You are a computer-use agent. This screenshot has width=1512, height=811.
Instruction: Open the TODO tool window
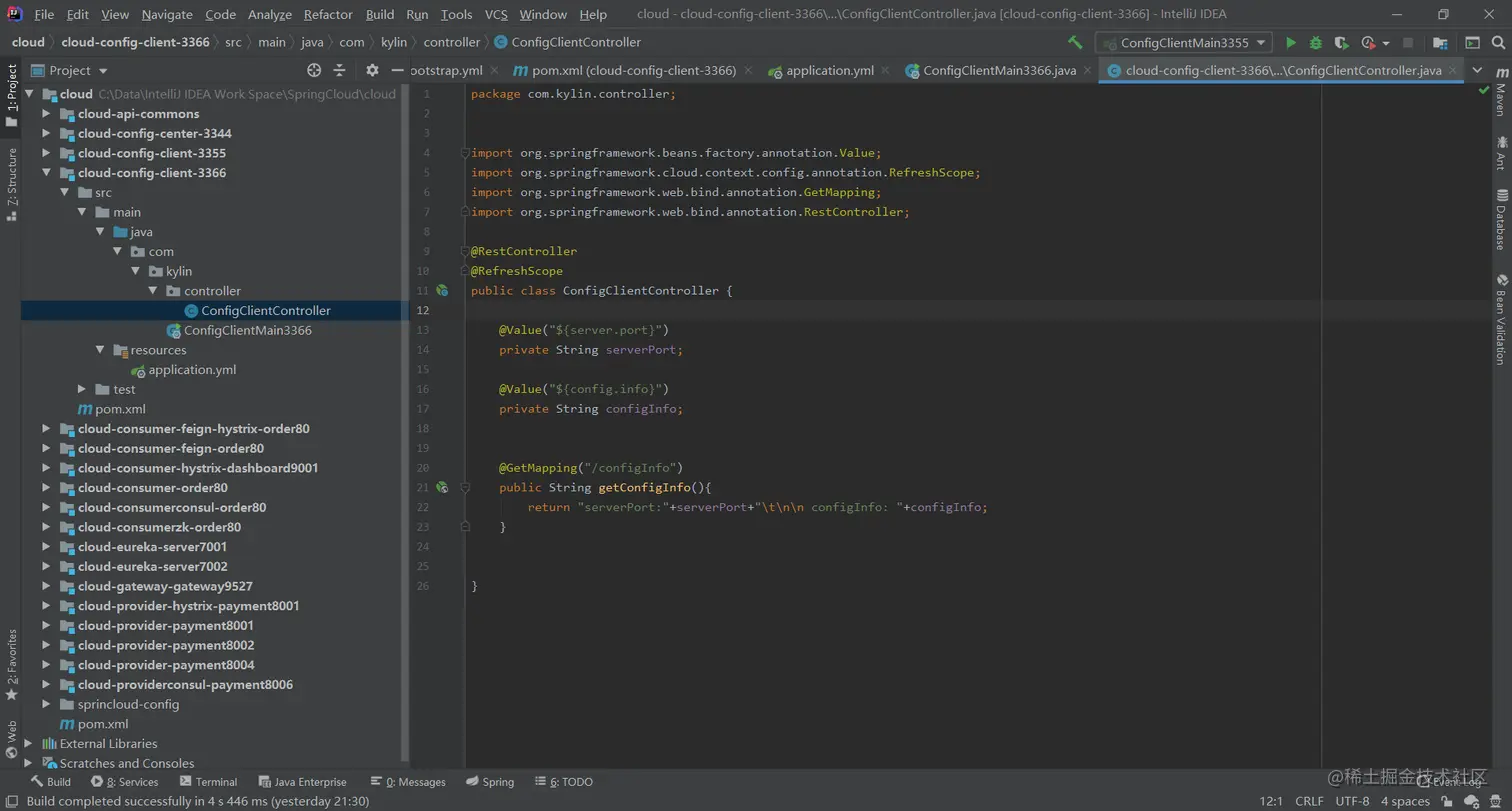(564, 782)
